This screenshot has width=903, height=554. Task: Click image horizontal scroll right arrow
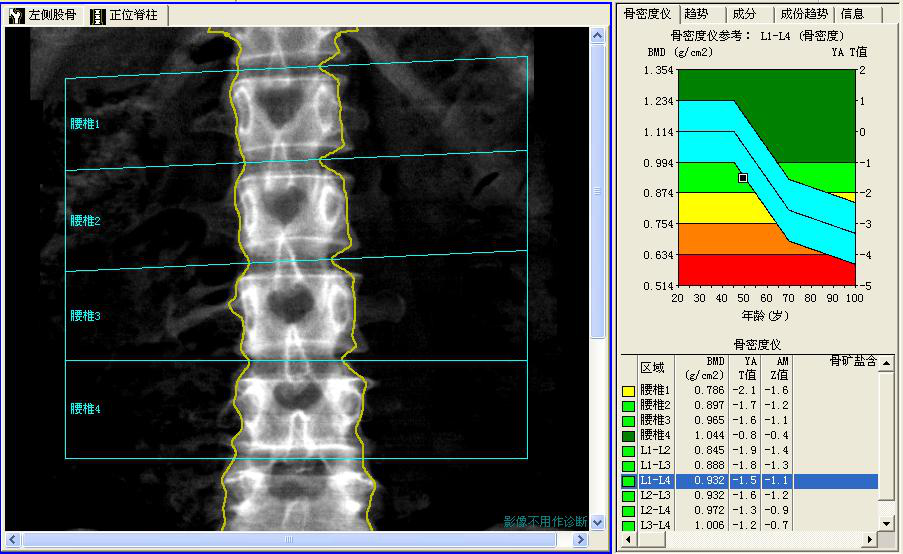point(580,540)
